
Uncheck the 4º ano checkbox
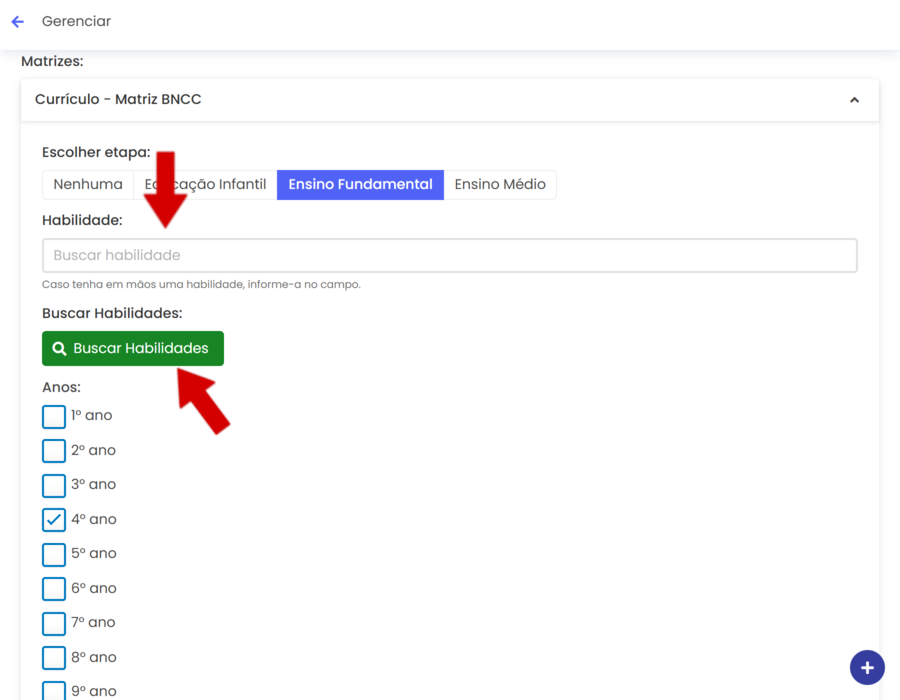pyautogui.click(x=54, y=520)
